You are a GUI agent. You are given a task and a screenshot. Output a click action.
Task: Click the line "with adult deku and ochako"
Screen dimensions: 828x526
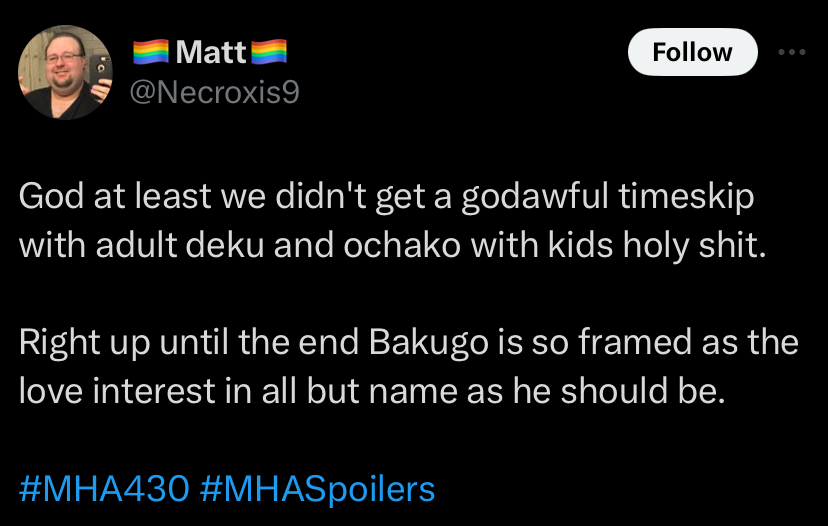pyautogui.click(x=392, y=245)
